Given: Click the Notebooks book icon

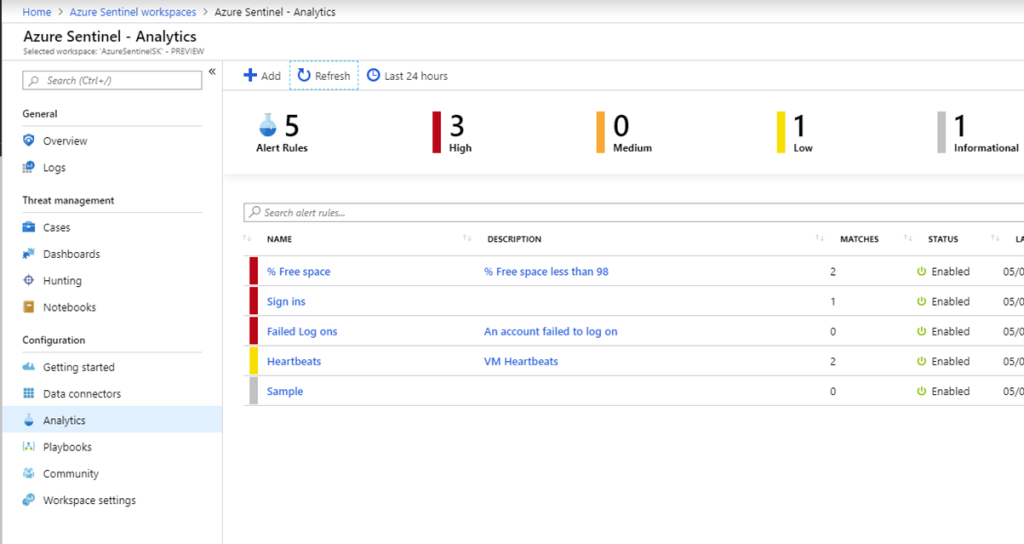Looking at the screenshot, I should pyautogui.click(x=28, y=307).
